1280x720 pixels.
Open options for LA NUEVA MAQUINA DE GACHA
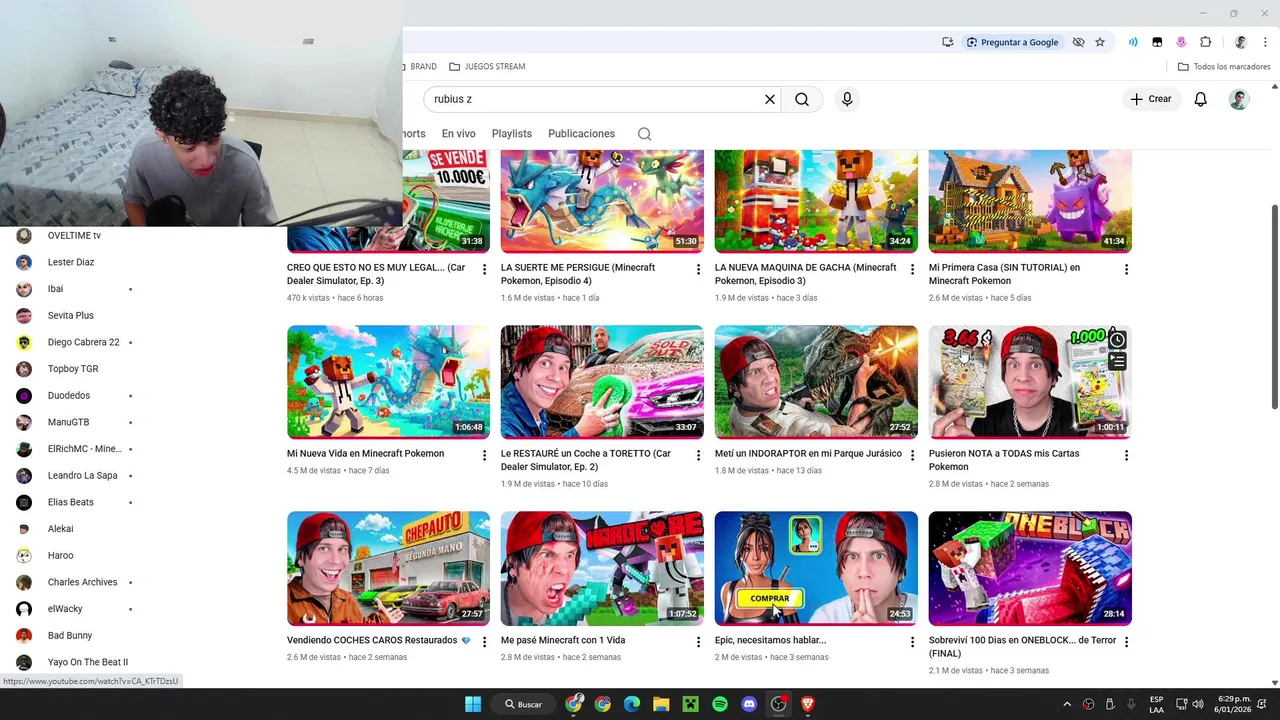[912, 270]
